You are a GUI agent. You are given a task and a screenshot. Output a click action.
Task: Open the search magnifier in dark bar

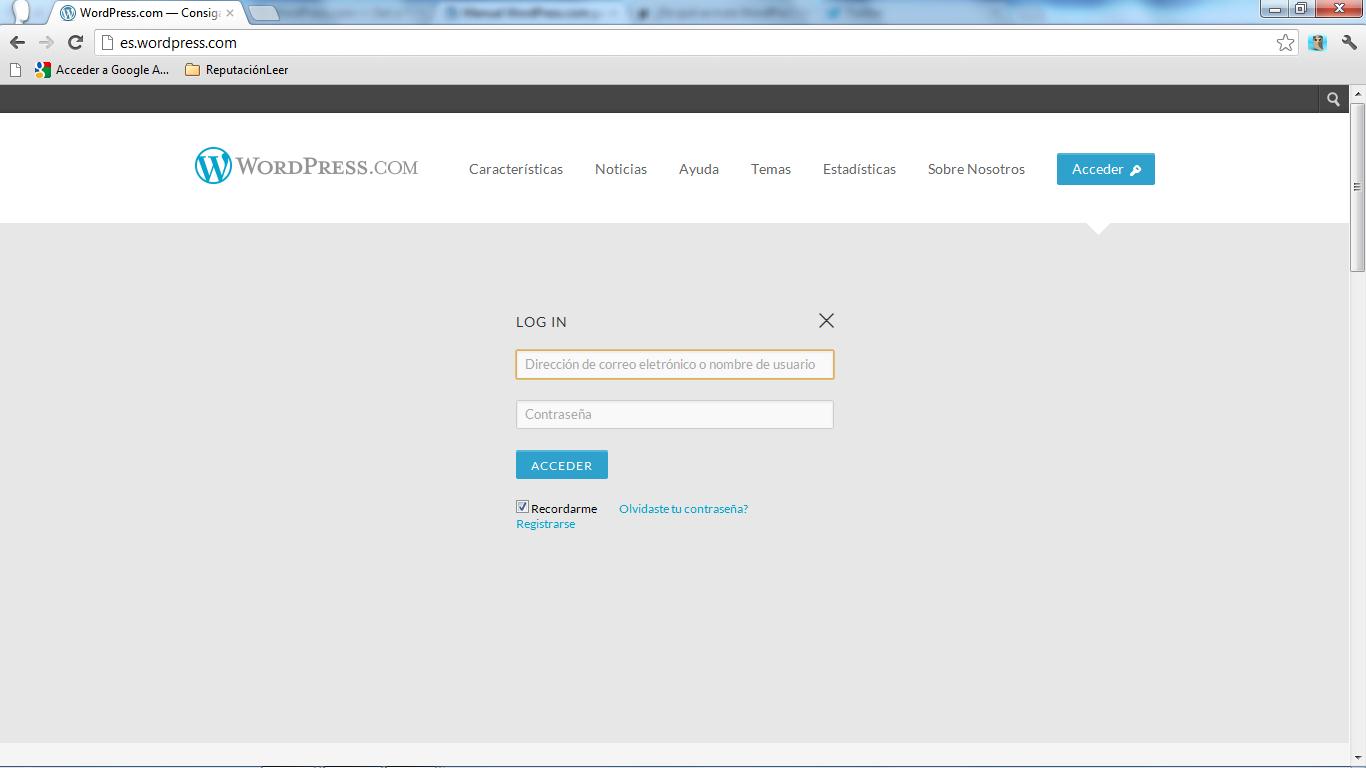pos(1333,99)
